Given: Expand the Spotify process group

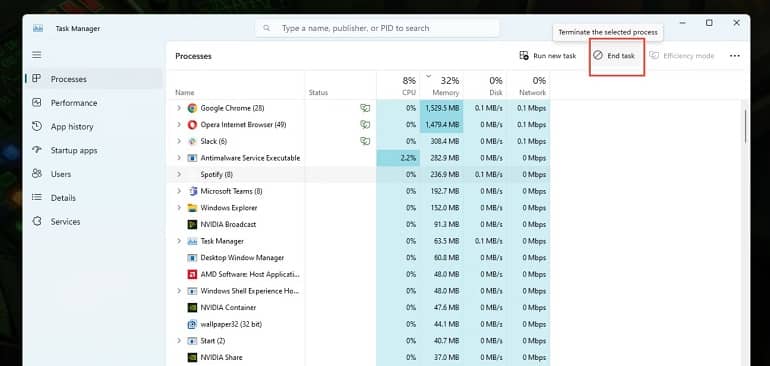Looking at the screenshot, I should pyautogui.click(x=179, y=174).
